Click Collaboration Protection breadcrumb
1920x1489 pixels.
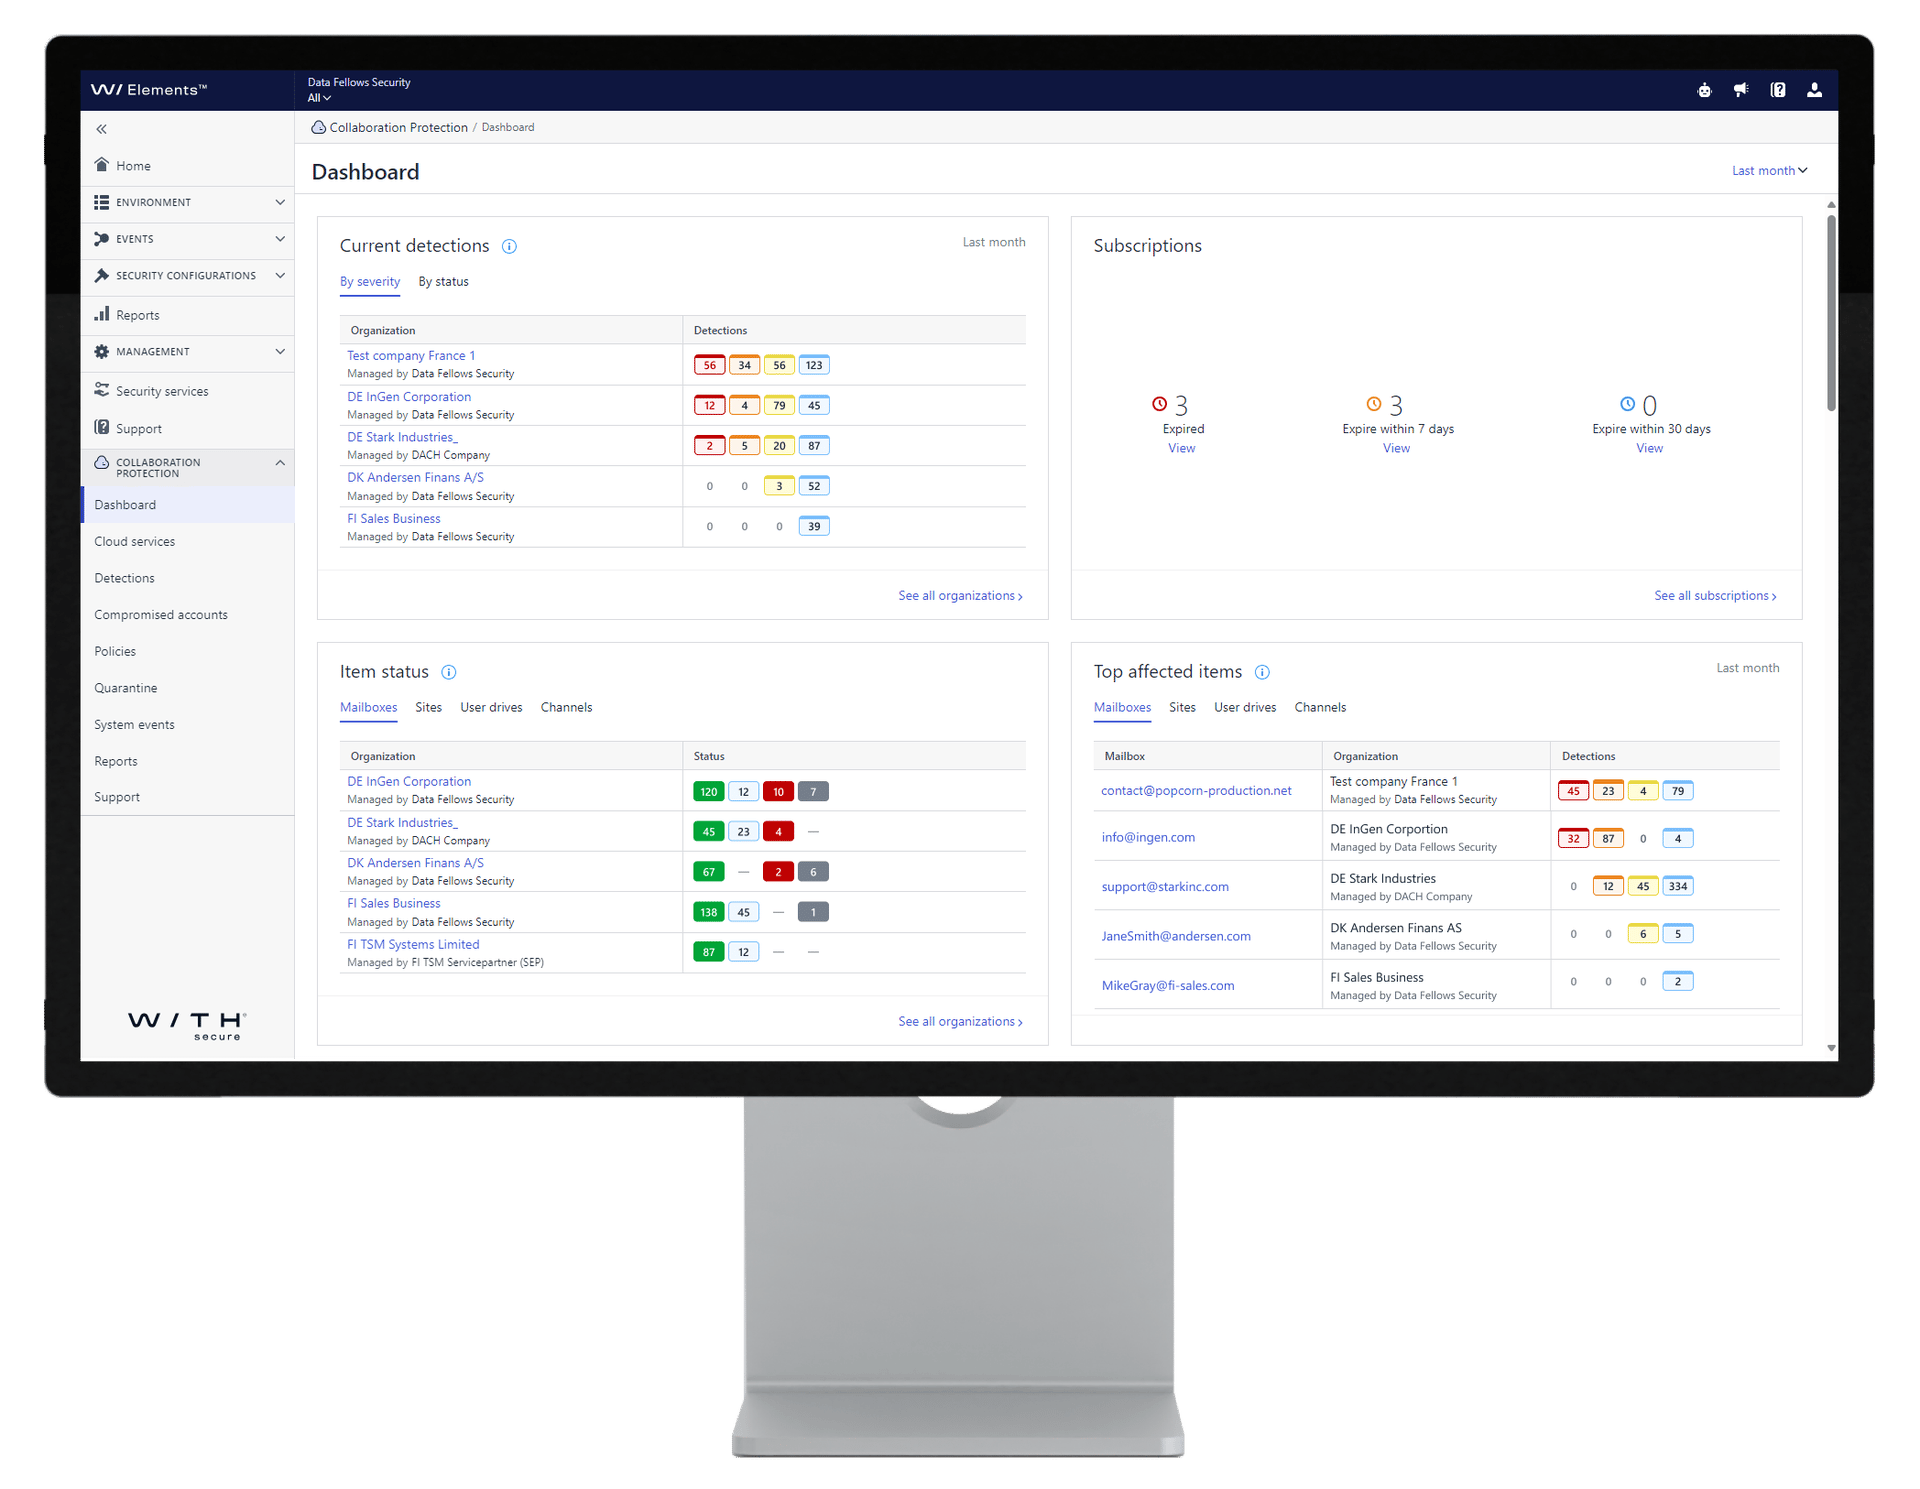pos(398,128)
